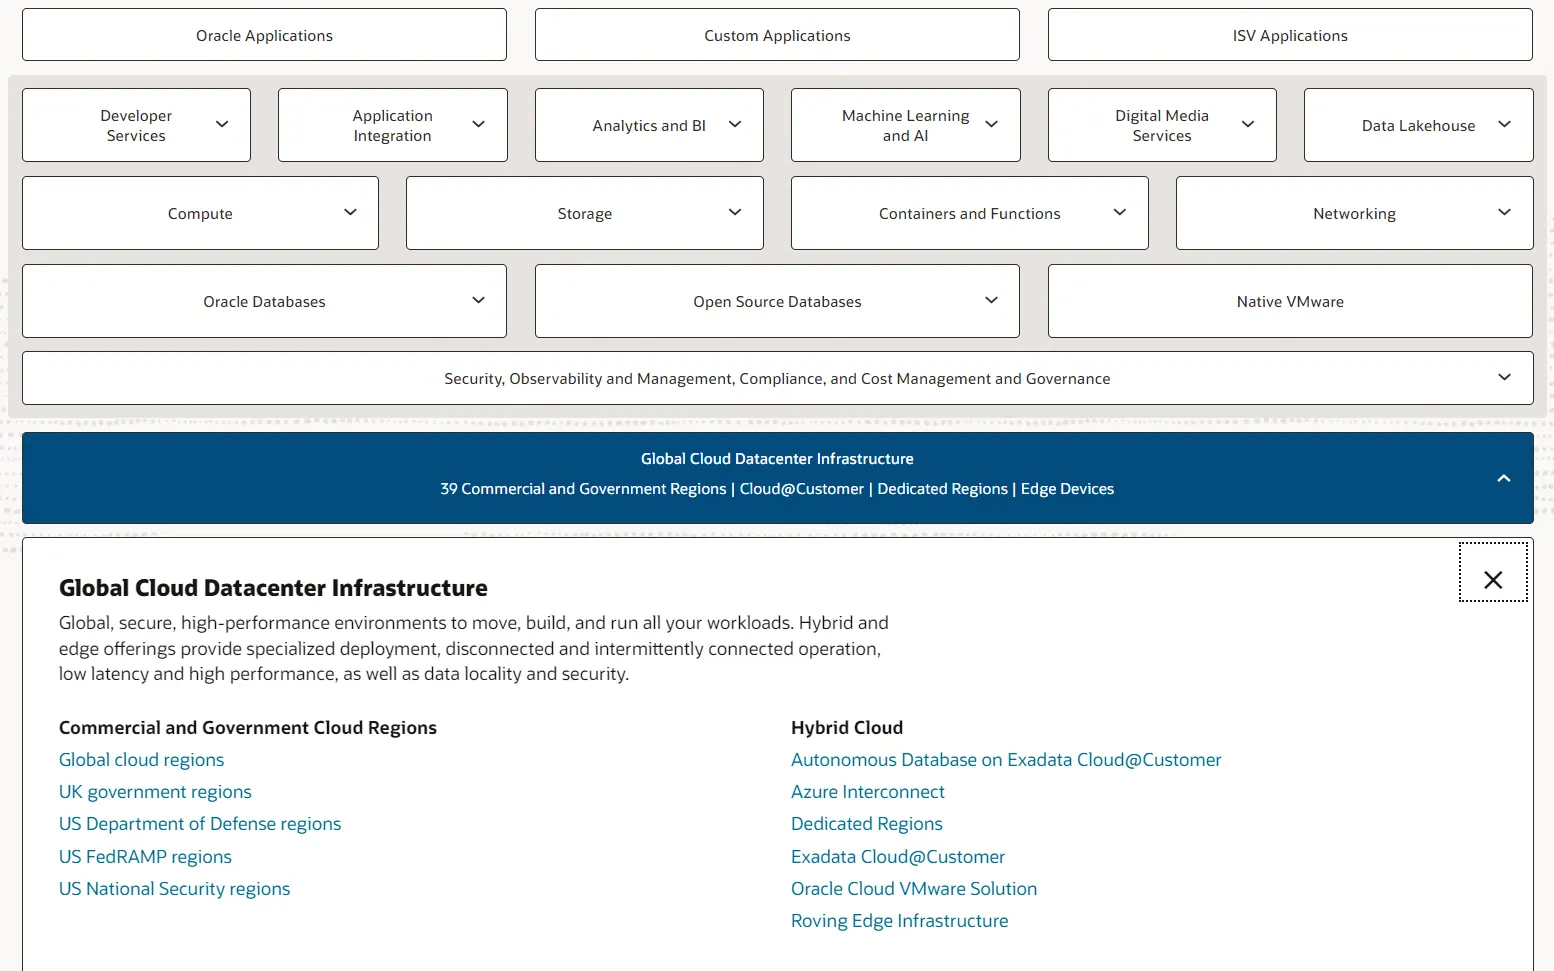
Task: Open the Global cloud regions link
Action: (x=141, y=760)
